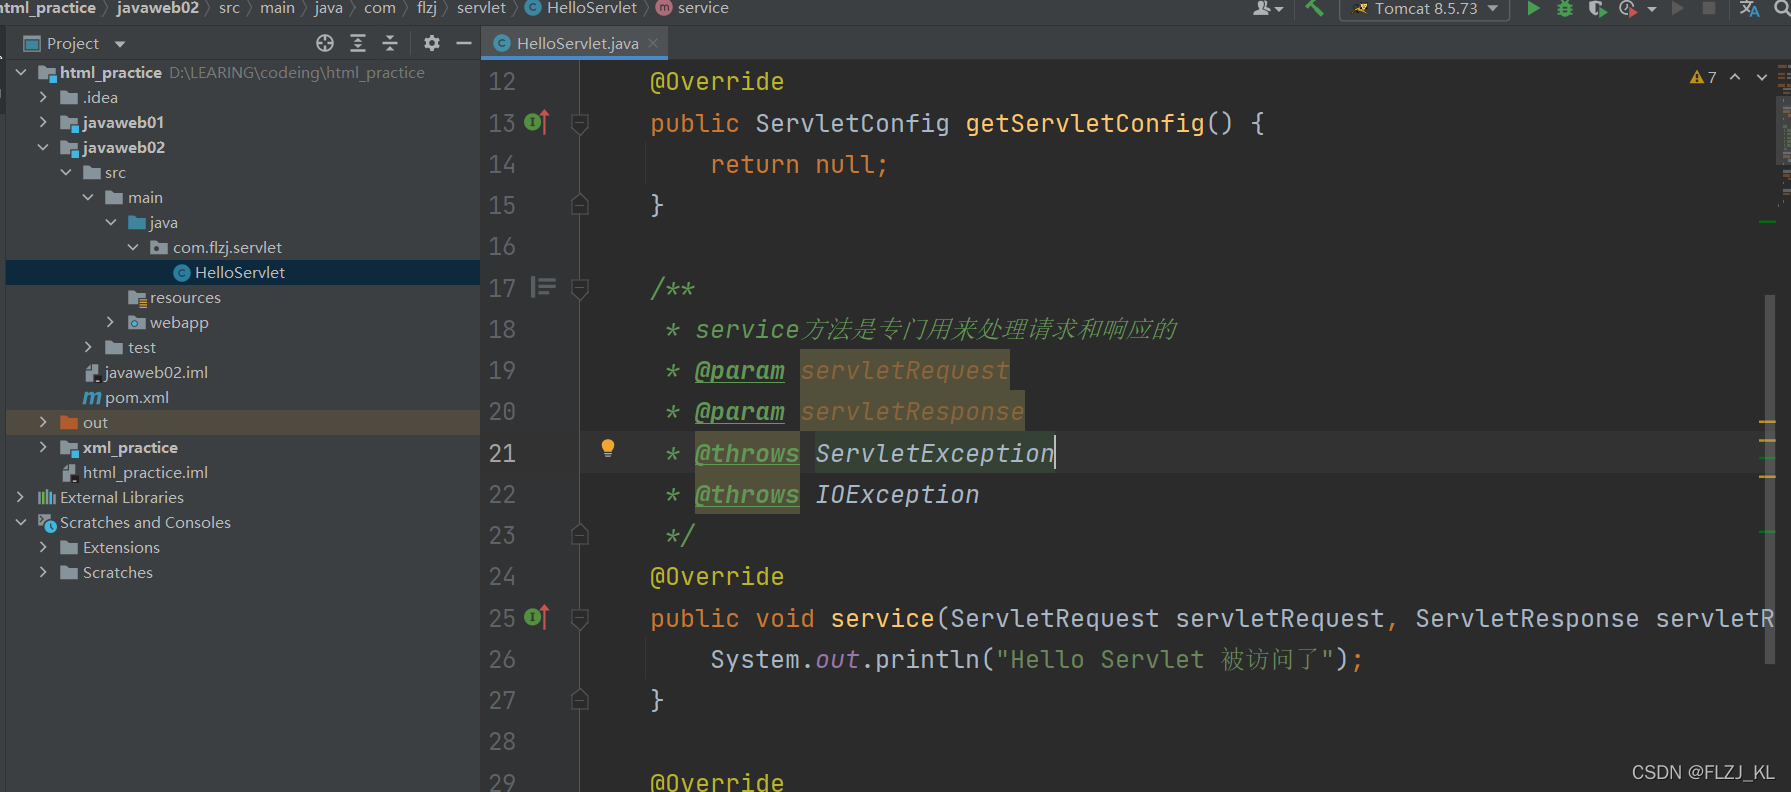Screen dimensions: 1791x792
Task: Go to next highlighted error arrow
Action: click(x=1762, y=77)
